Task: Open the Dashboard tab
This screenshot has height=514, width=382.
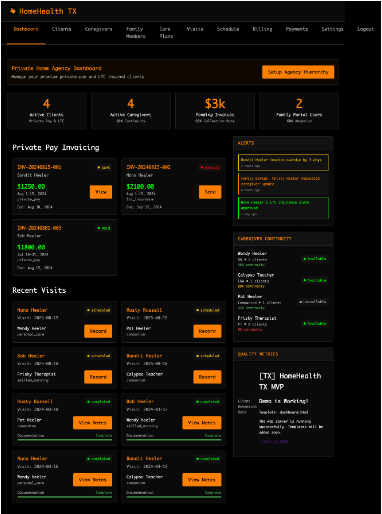Action: (x=26, y=29)
